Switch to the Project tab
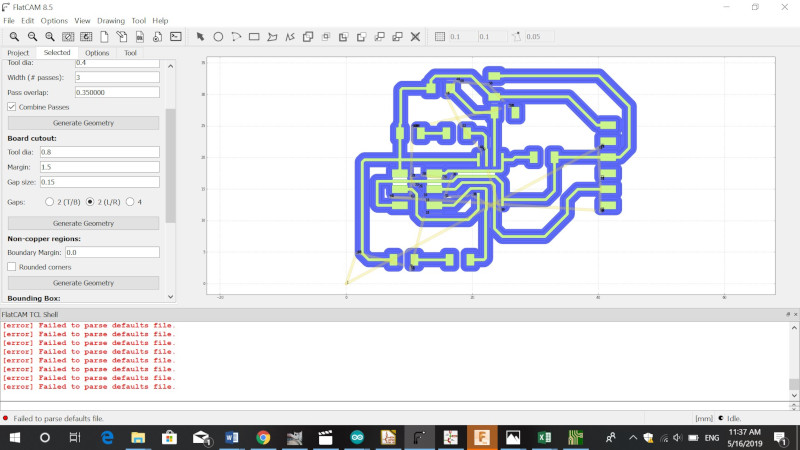Viewport: 800px width, 450px height. (18, 53)
